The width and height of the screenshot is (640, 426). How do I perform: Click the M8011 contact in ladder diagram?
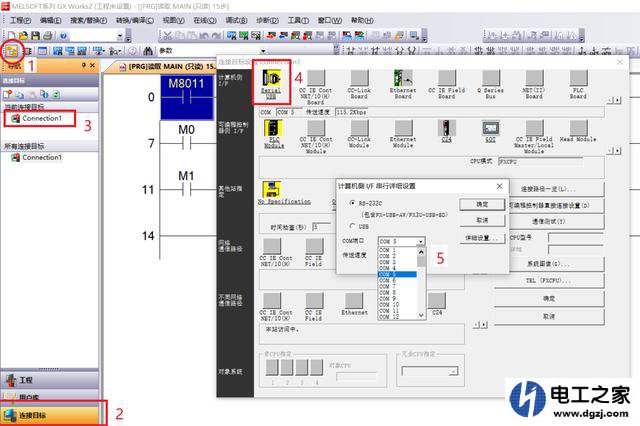point(187,97)
